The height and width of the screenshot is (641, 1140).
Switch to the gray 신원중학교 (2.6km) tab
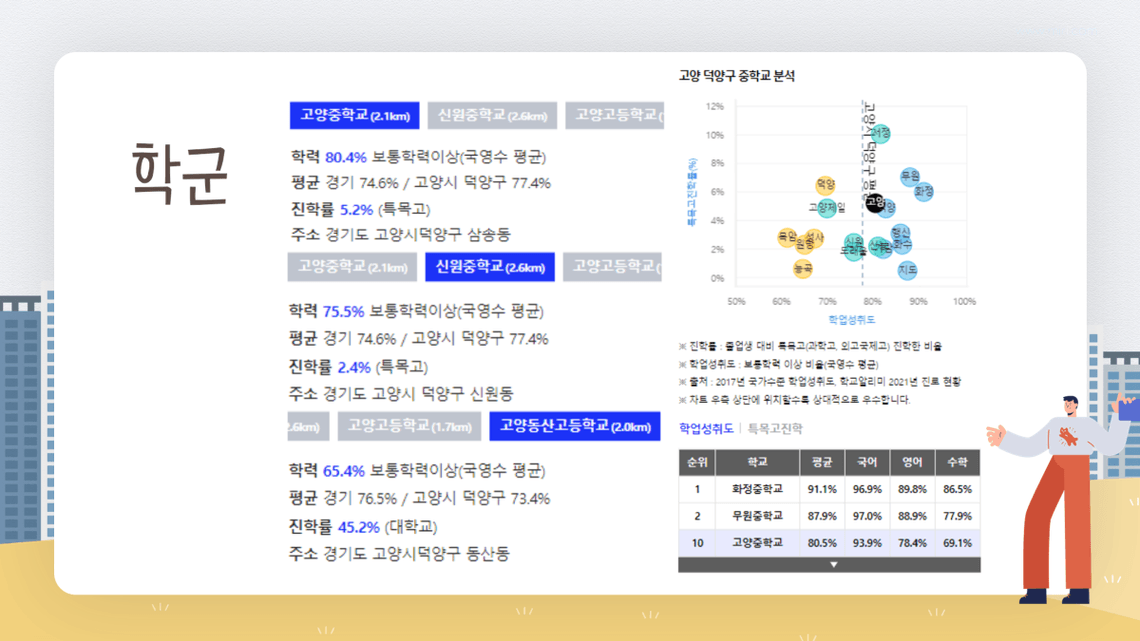(x=492, y=116)
